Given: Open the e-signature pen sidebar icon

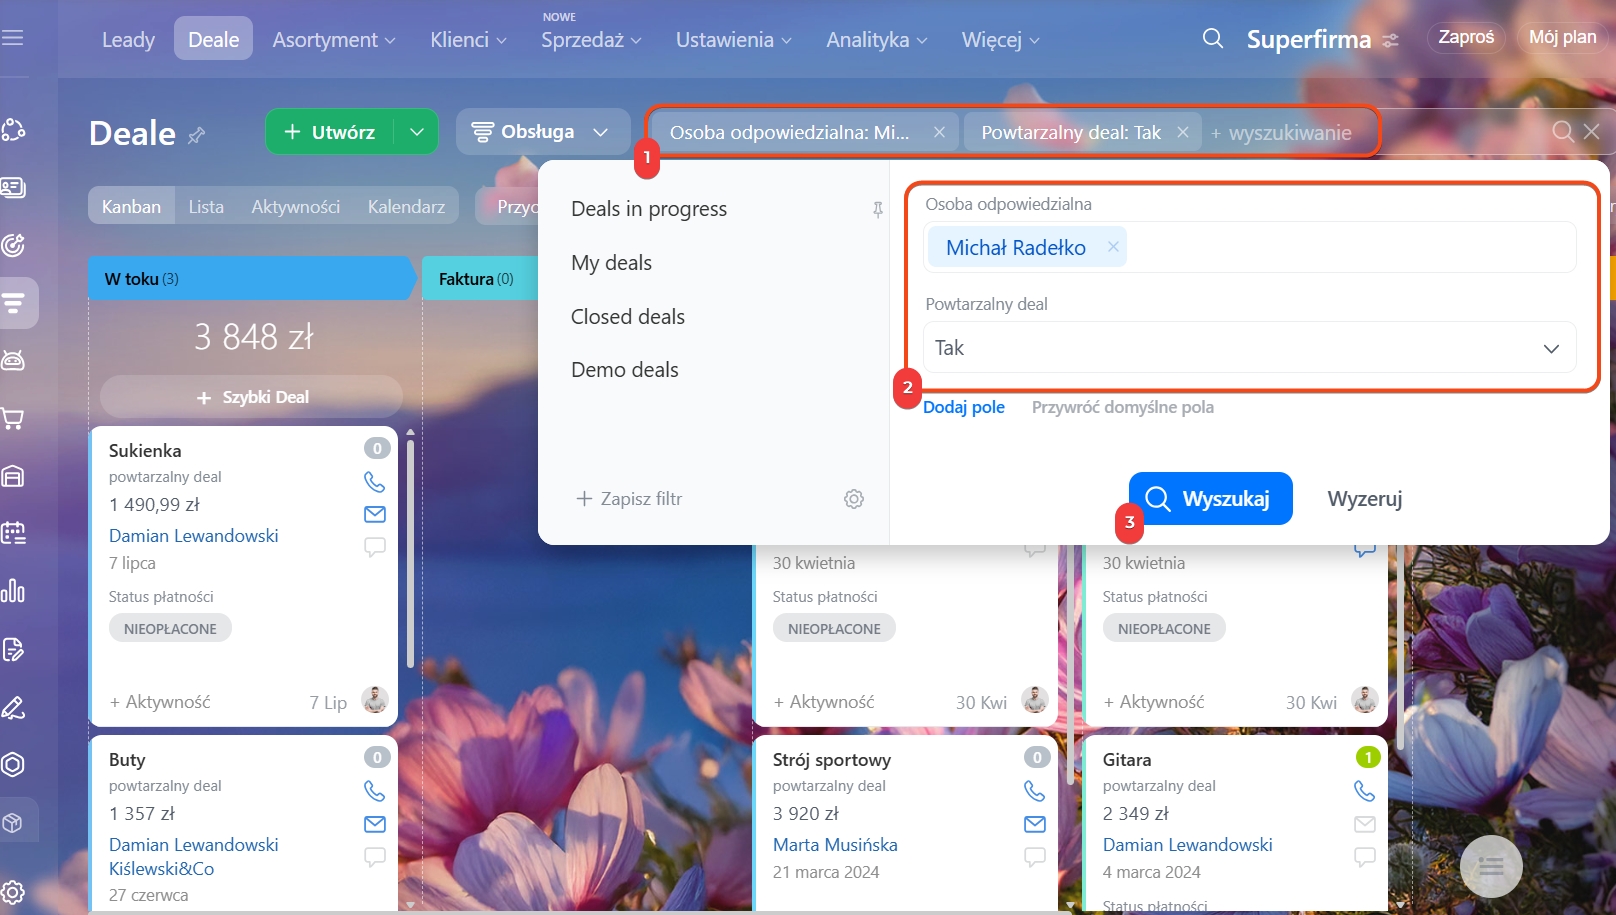Looking at the screenshot, I should pyautogui.click(x=13, y=708).
